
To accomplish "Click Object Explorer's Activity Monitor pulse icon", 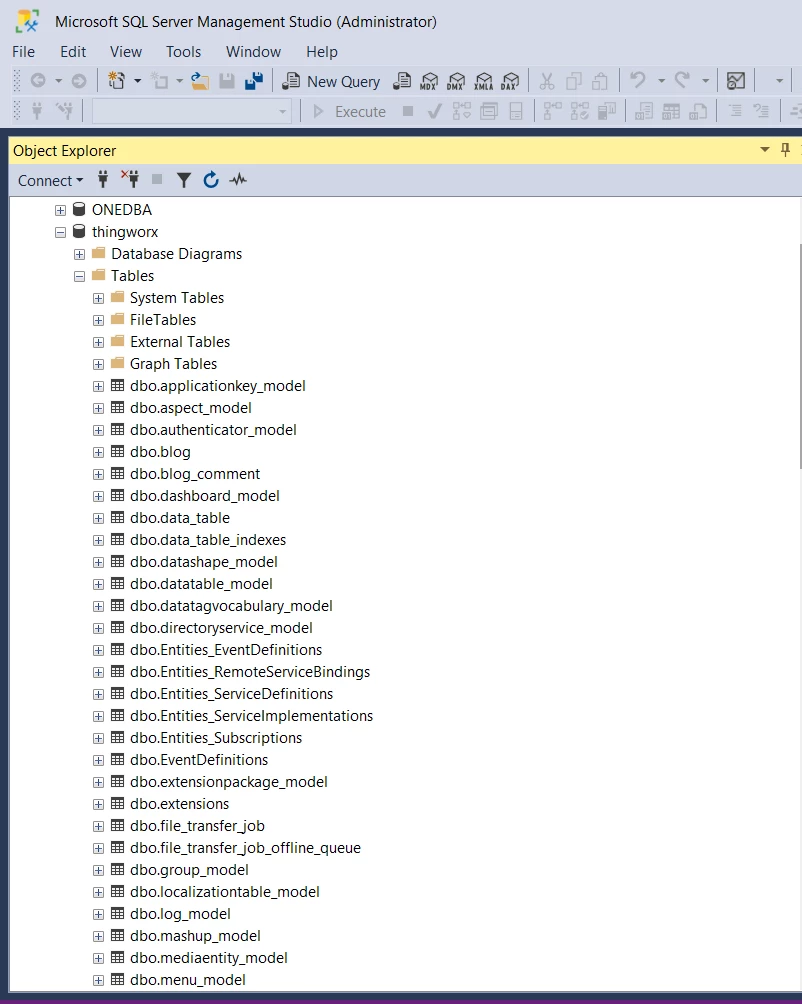I will click(238, 180).
